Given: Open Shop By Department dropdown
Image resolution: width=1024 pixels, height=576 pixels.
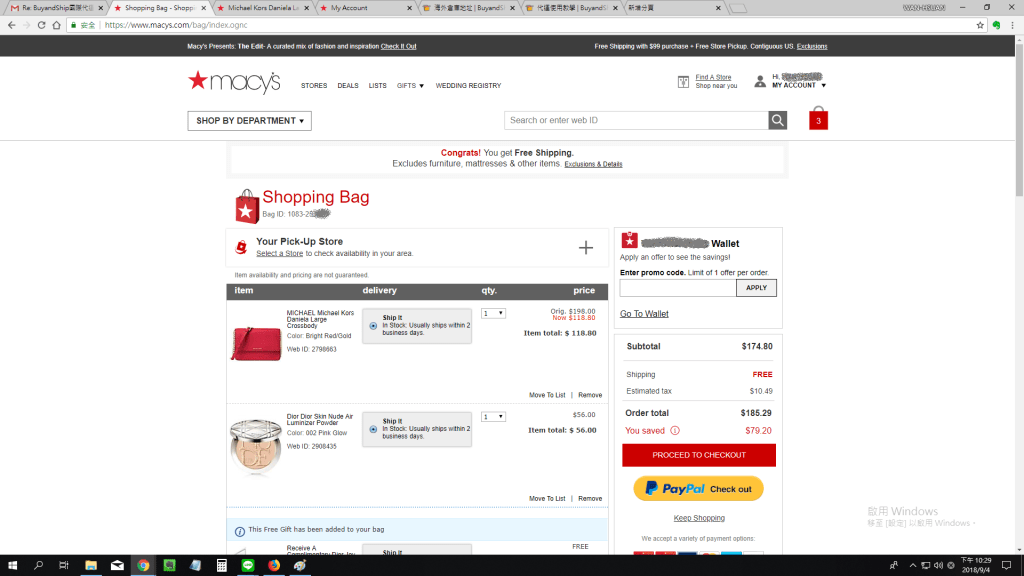Looking at the screenshot, I should [249, 121].
